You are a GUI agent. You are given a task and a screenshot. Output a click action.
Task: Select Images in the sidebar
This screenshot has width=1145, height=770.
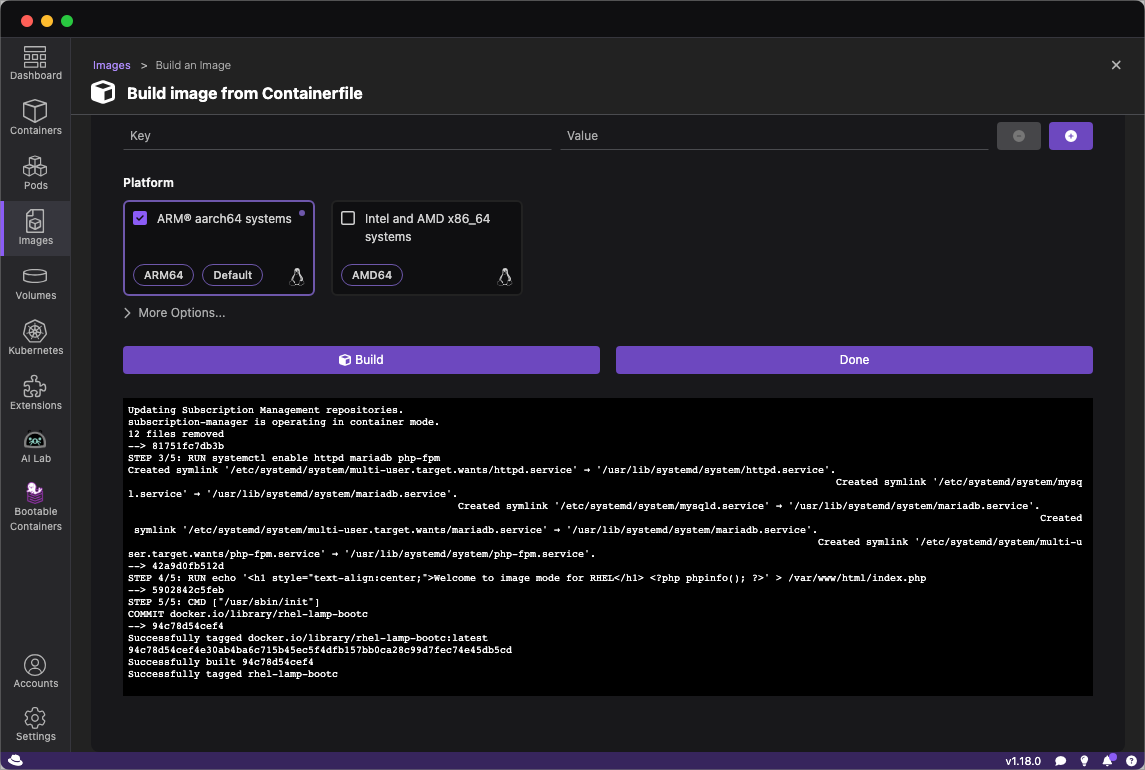coord(35,228)
